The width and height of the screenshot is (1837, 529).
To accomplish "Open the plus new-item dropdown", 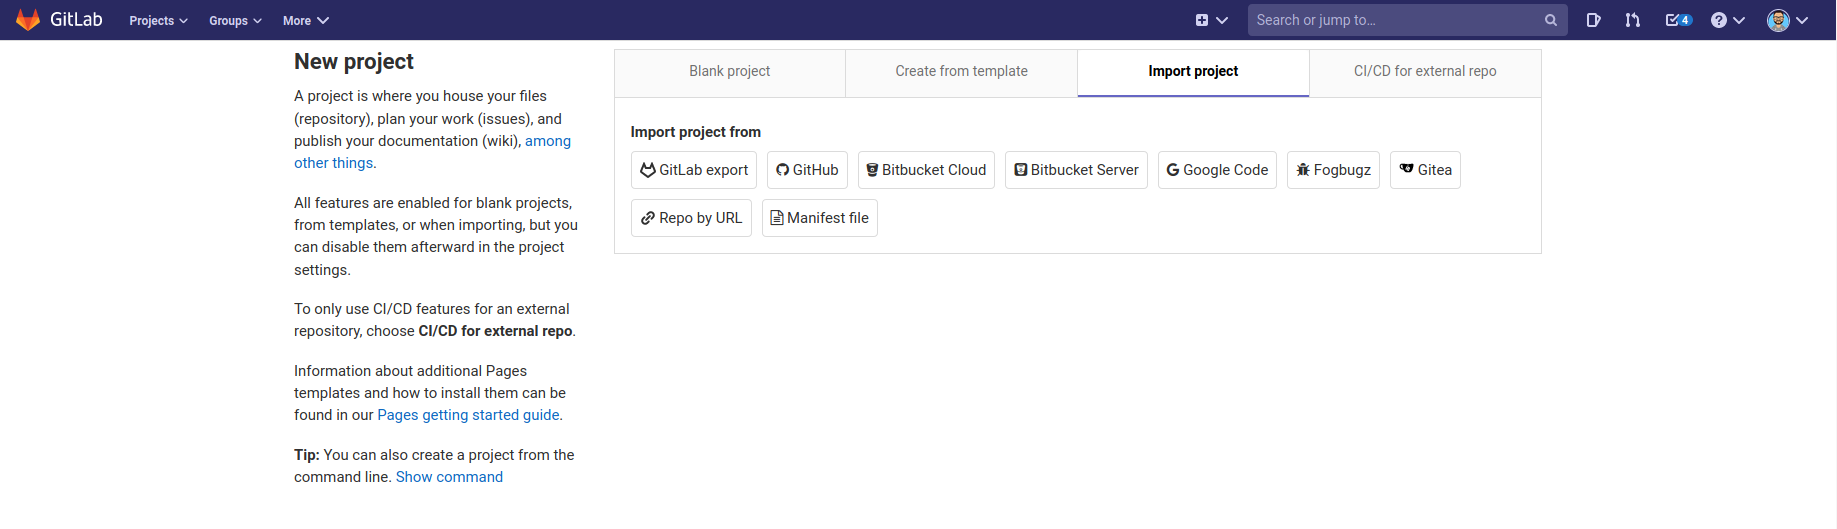I will (x=1211, y=20).
